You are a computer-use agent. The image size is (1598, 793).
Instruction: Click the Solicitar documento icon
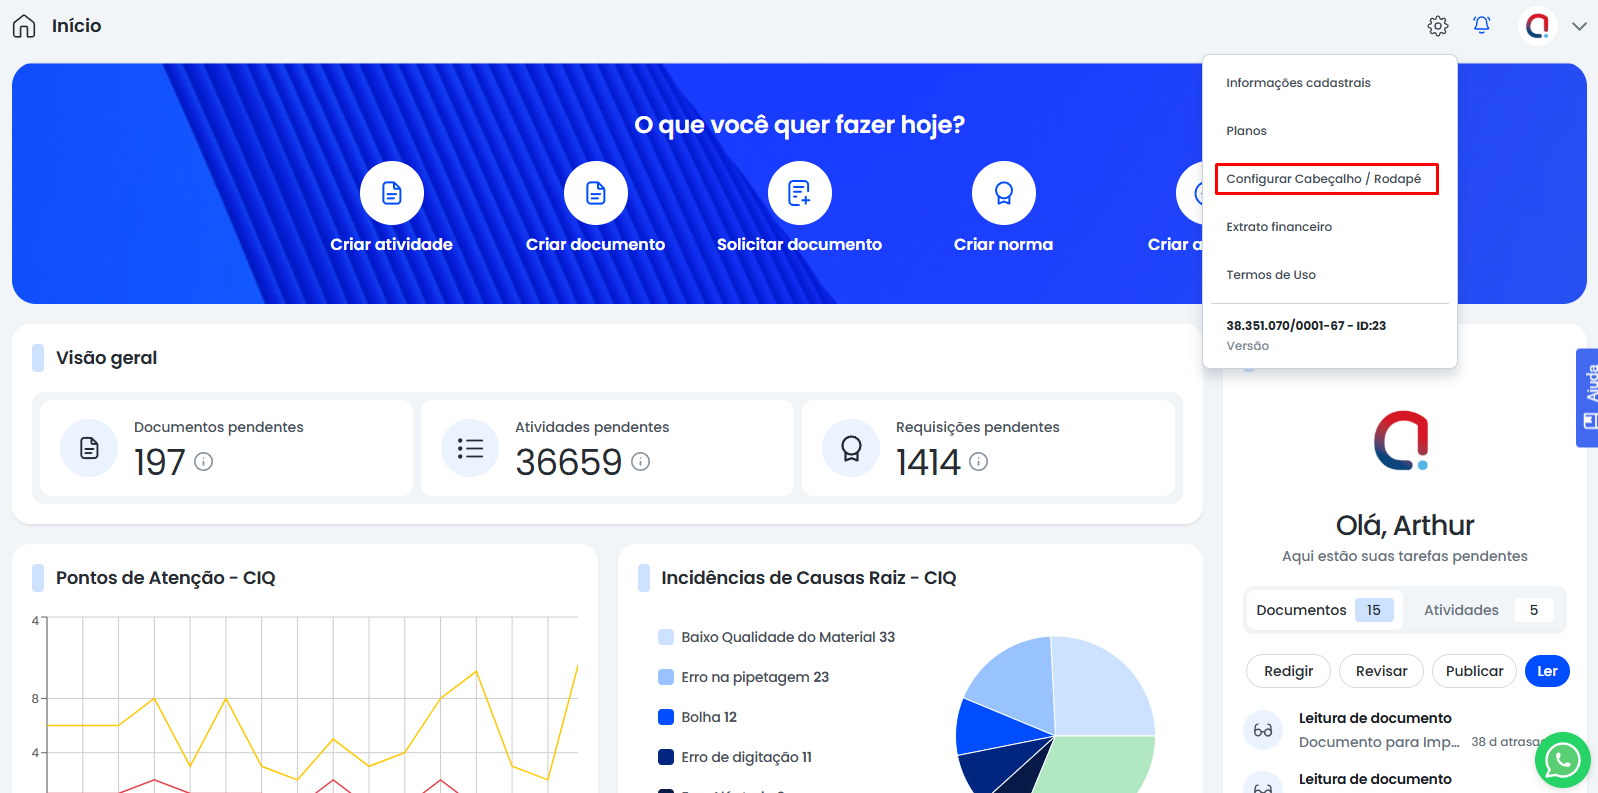799,193
